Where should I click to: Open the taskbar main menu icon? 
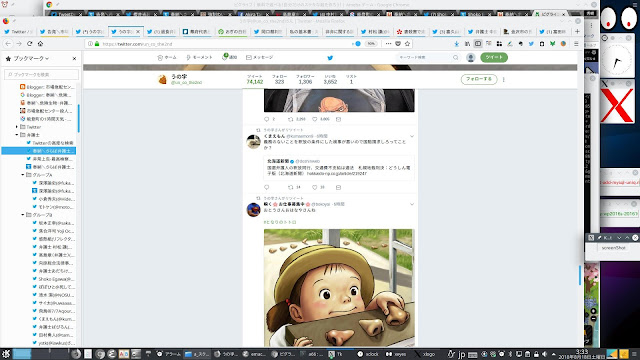point(6,354)
